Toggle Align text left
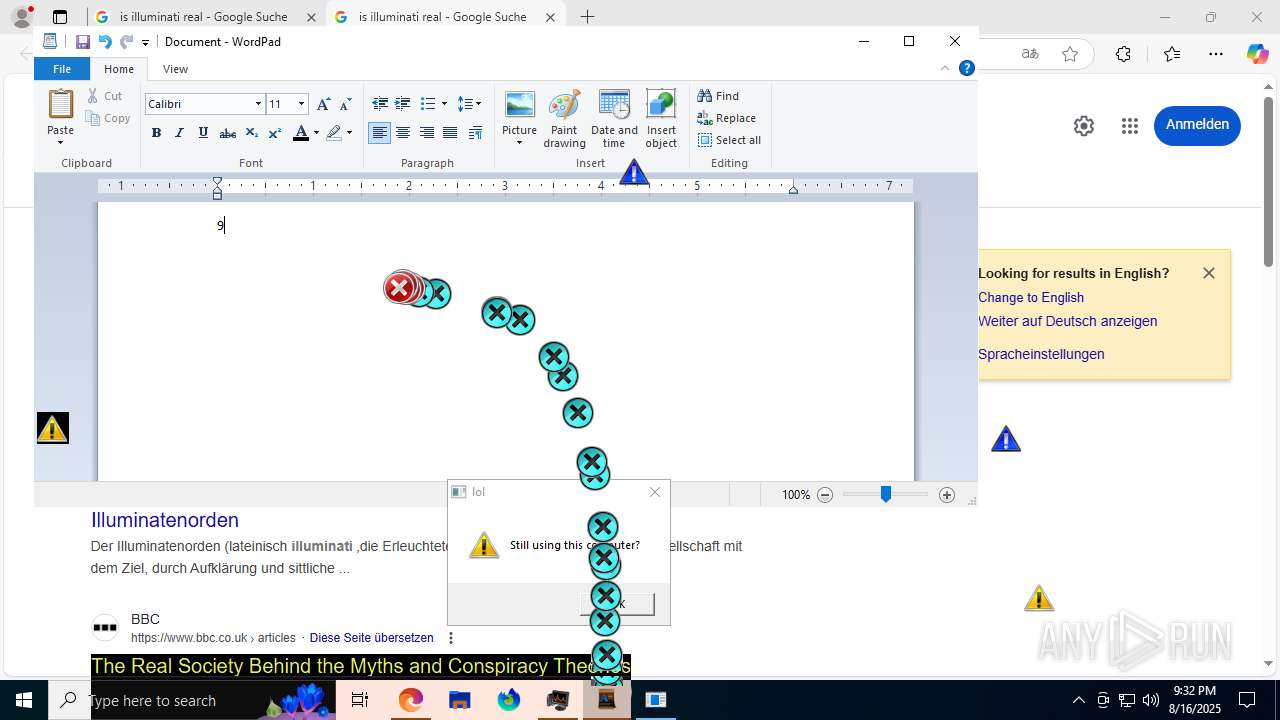 pyautogui.click(x=380, y=133)
